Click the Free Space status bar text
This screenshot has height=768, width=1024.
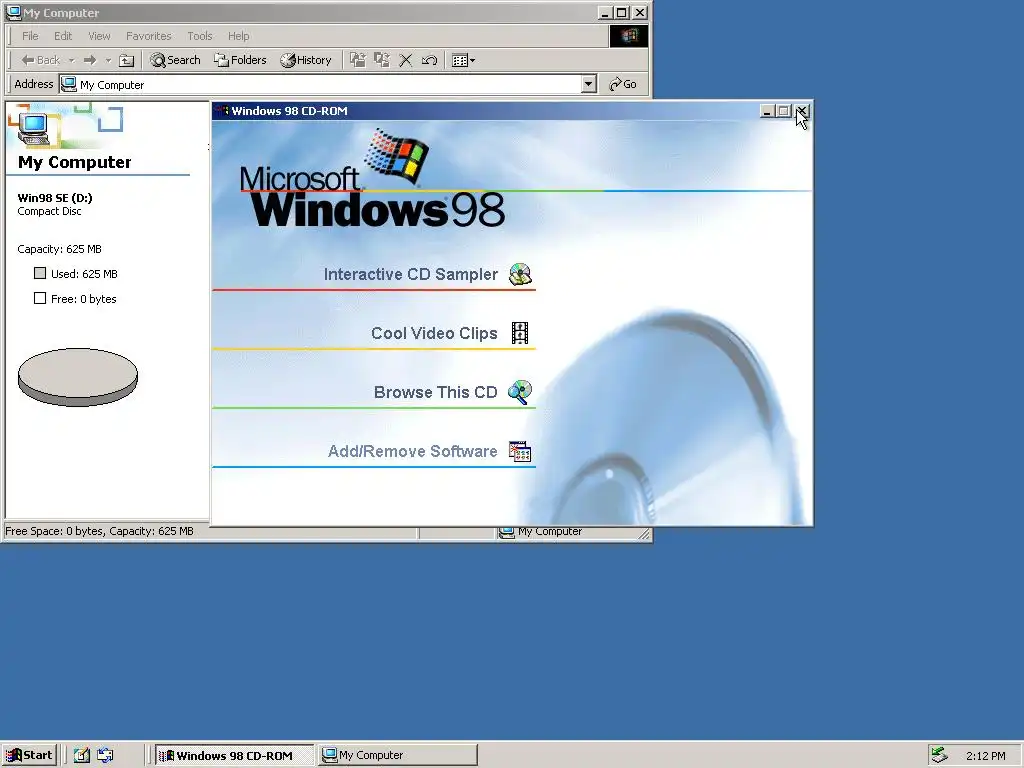coord(99,531)
